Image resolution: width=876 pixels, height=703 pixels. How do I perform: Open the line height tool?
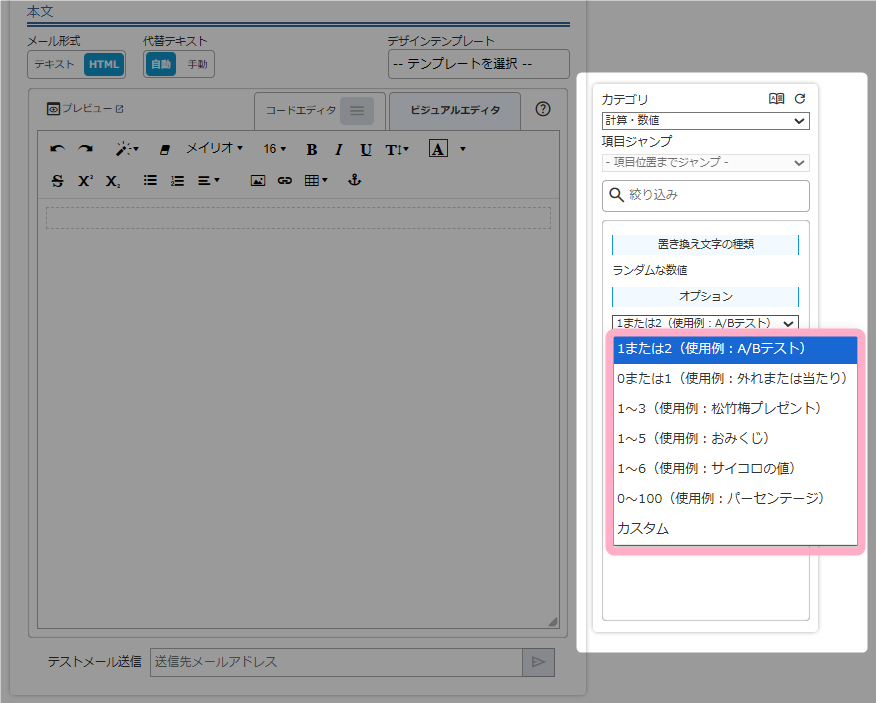397,150
